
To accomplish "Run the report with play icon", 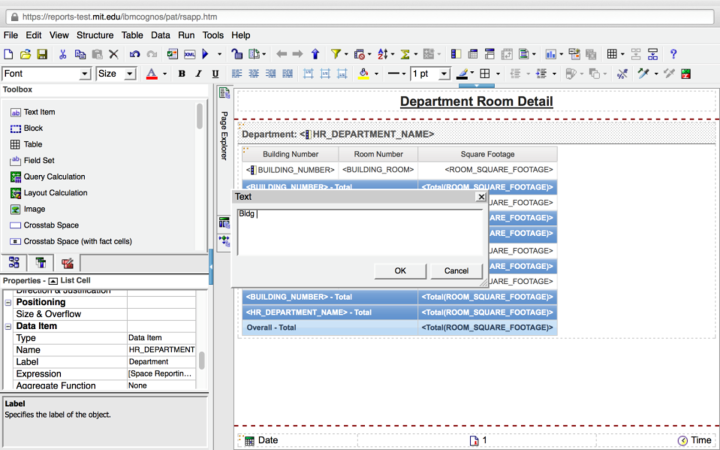I will pyautogui.click(x=205, y=54).
